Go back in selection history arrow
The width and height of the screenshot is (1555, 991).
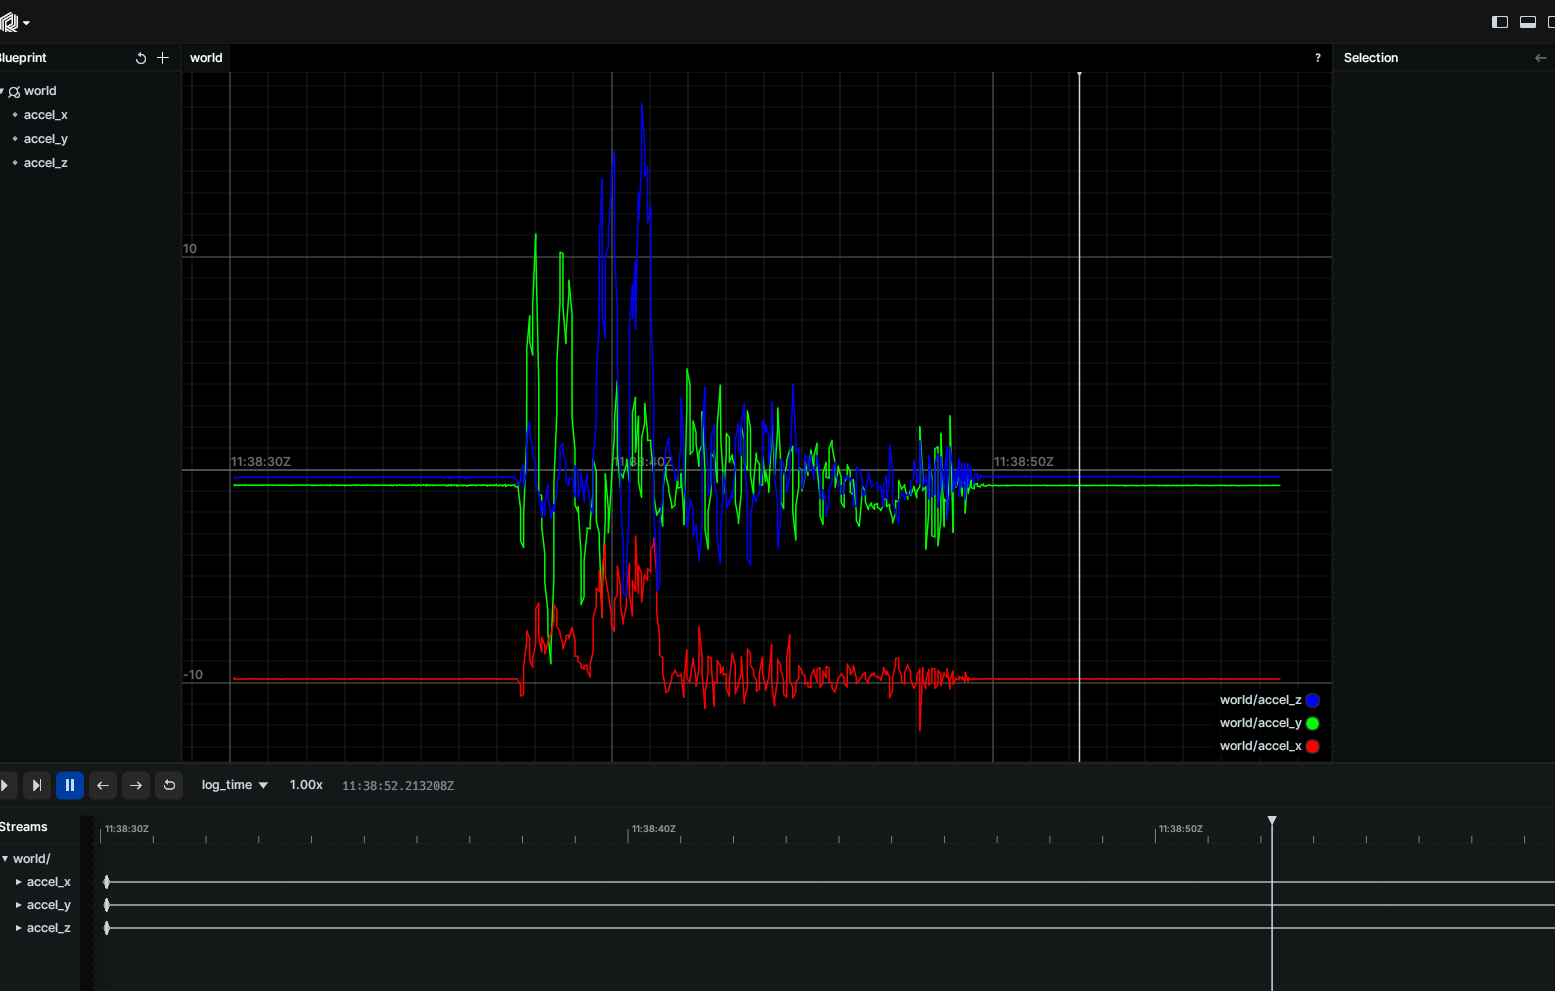point(1540,58)
